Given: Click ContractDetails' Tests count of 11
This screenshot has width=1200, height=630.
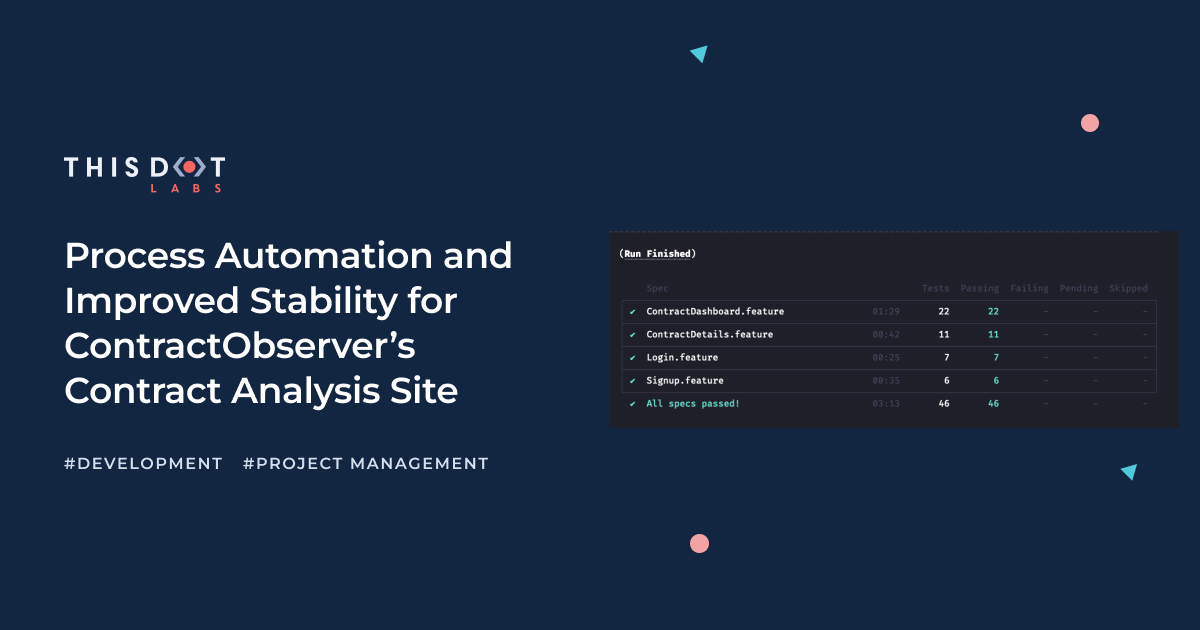Looking at the screenshot, I should [x=944, y=334].
